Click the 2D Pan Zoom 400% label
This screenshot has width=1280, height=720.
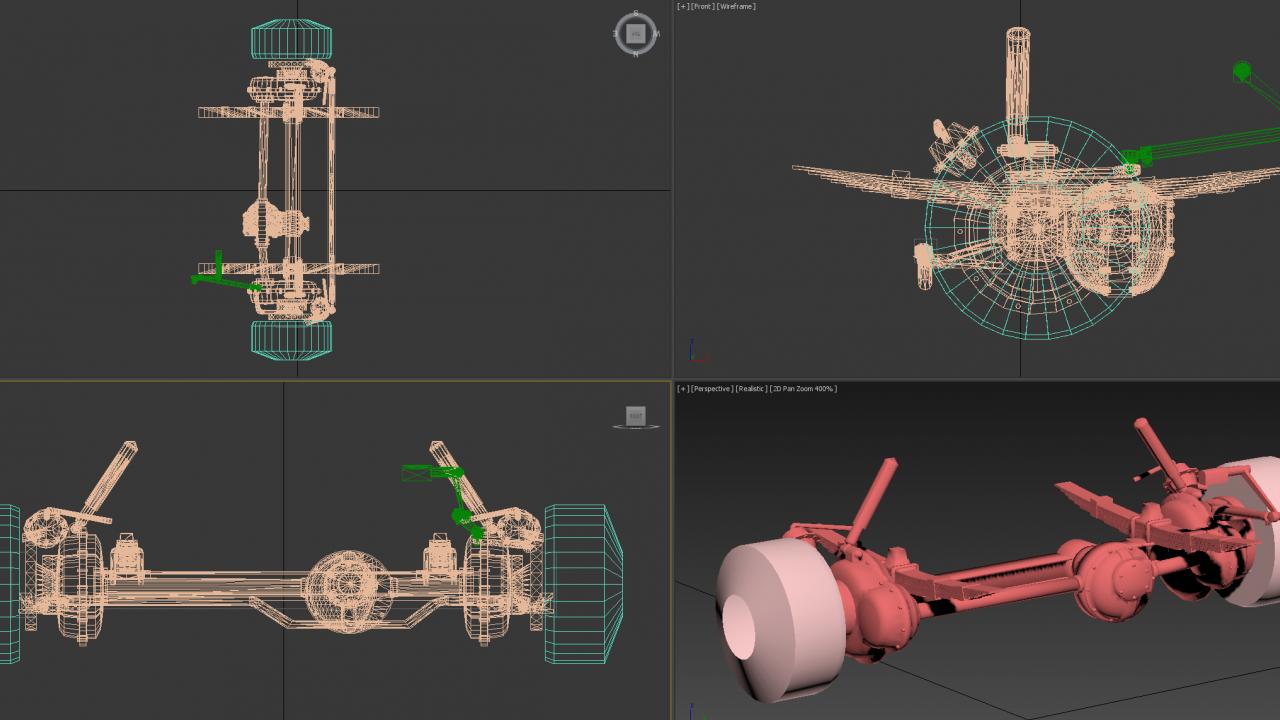[x=803, y=389]
